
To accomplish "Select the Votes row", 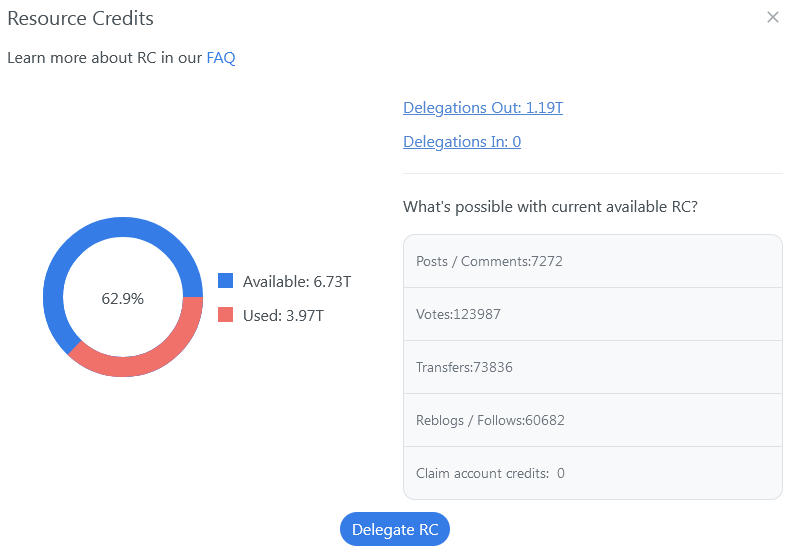I will tap(592, 314).
